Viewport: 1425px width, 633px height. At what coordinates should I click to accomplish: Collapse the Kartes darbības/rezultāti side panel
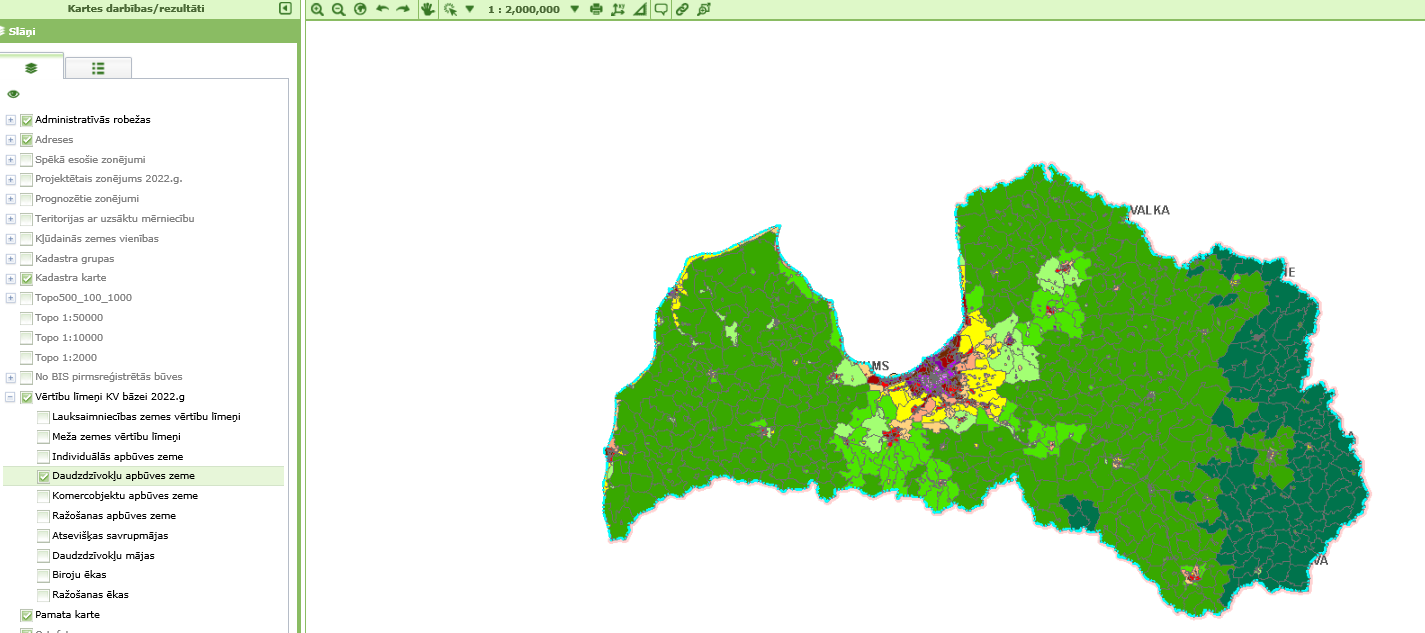(x=285, y=8)
